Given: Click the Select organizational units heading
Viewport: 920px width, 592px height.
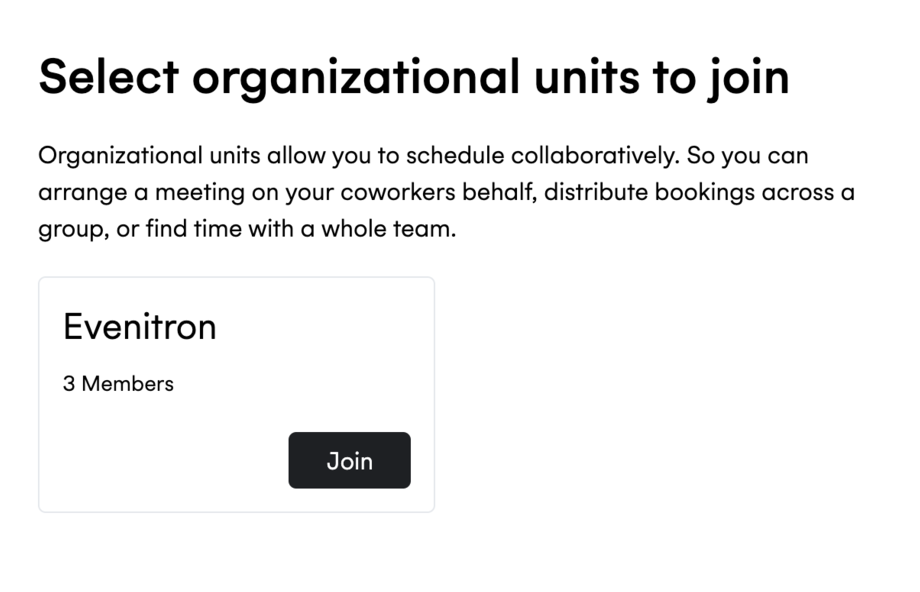Looking at the screenshot, I should click(x=414, y=77).
